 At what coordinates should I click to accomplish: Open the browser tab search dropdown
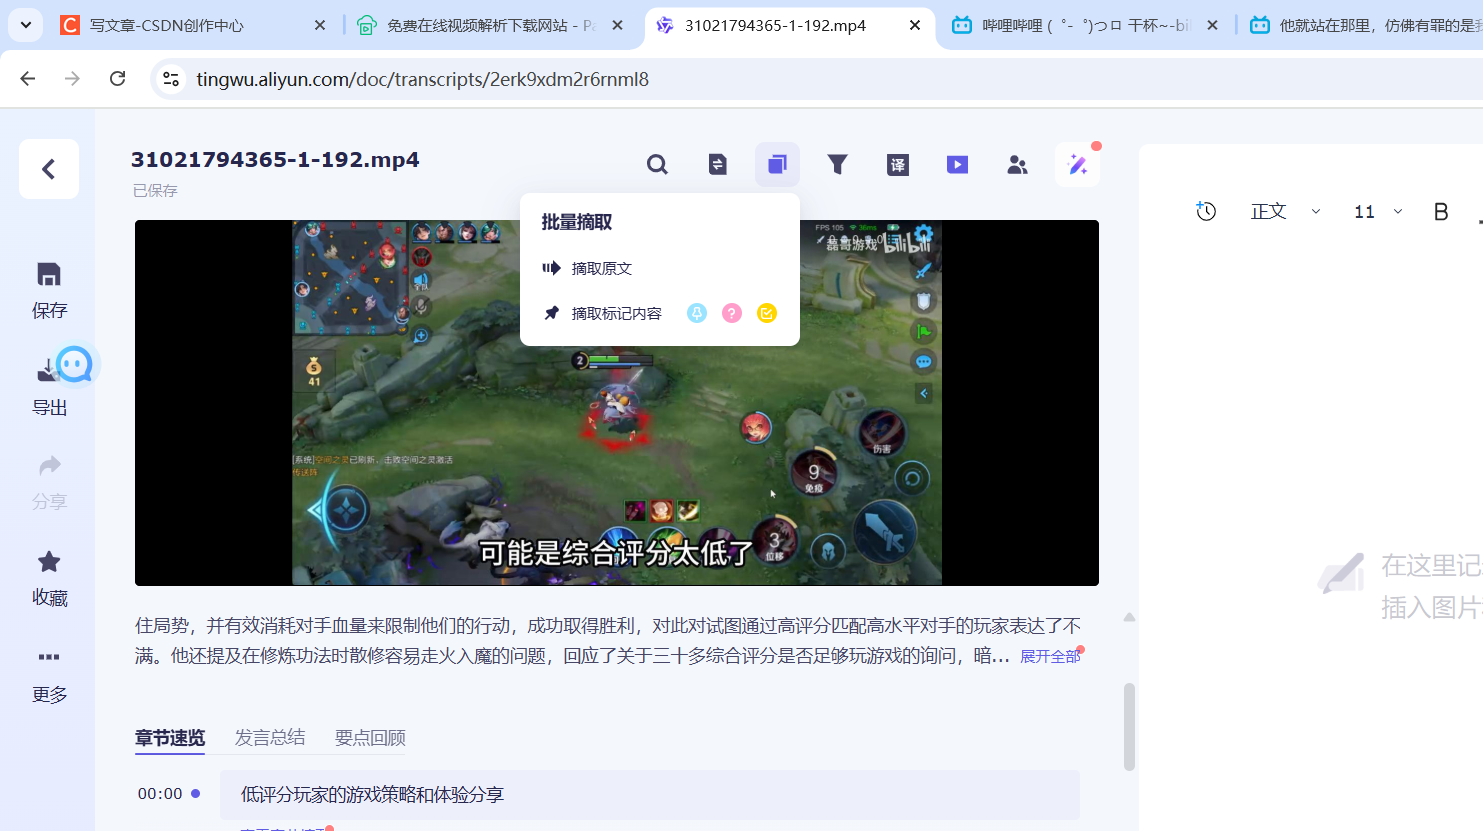(25, 25)
